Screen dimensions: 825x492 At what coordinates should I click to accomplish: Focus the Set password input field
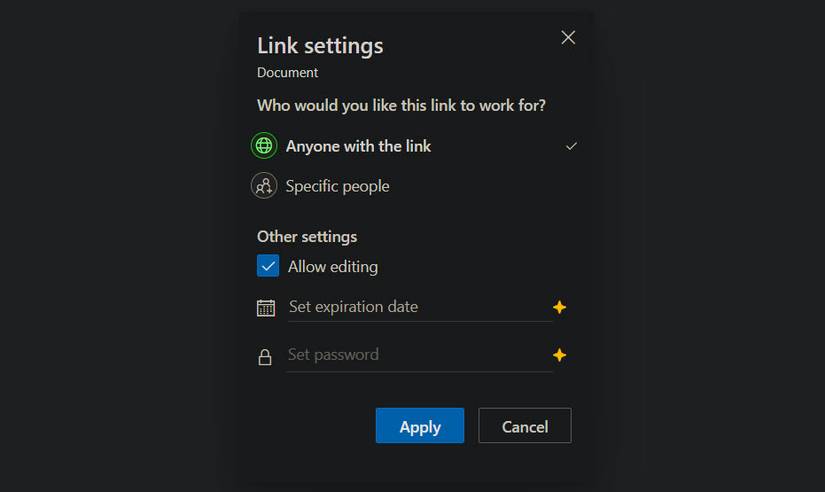point(419,355)
